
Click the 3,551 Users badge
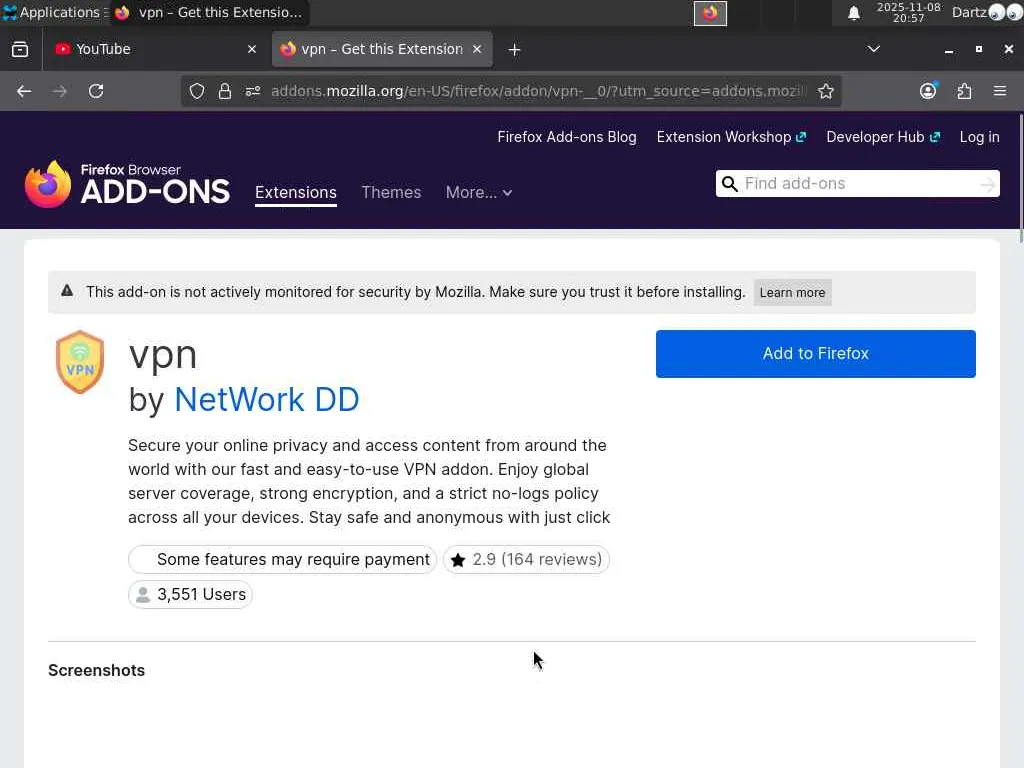[x=190, y=594]
